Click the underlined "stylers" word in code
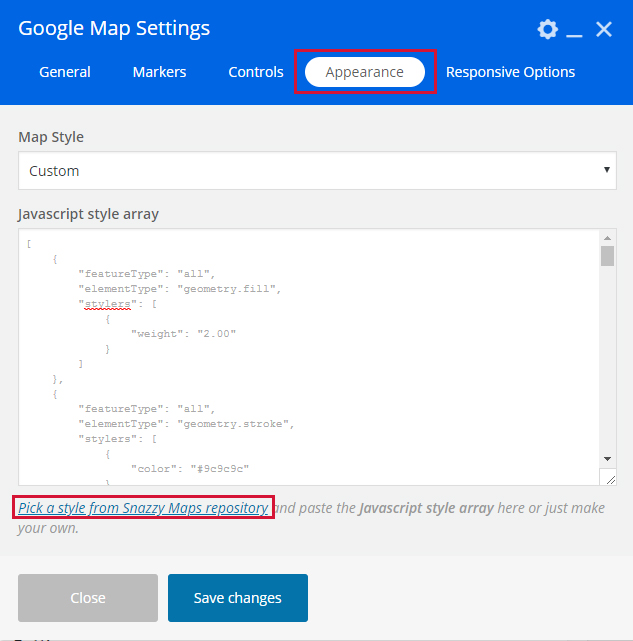633x641 pixels. coord(105,303)
